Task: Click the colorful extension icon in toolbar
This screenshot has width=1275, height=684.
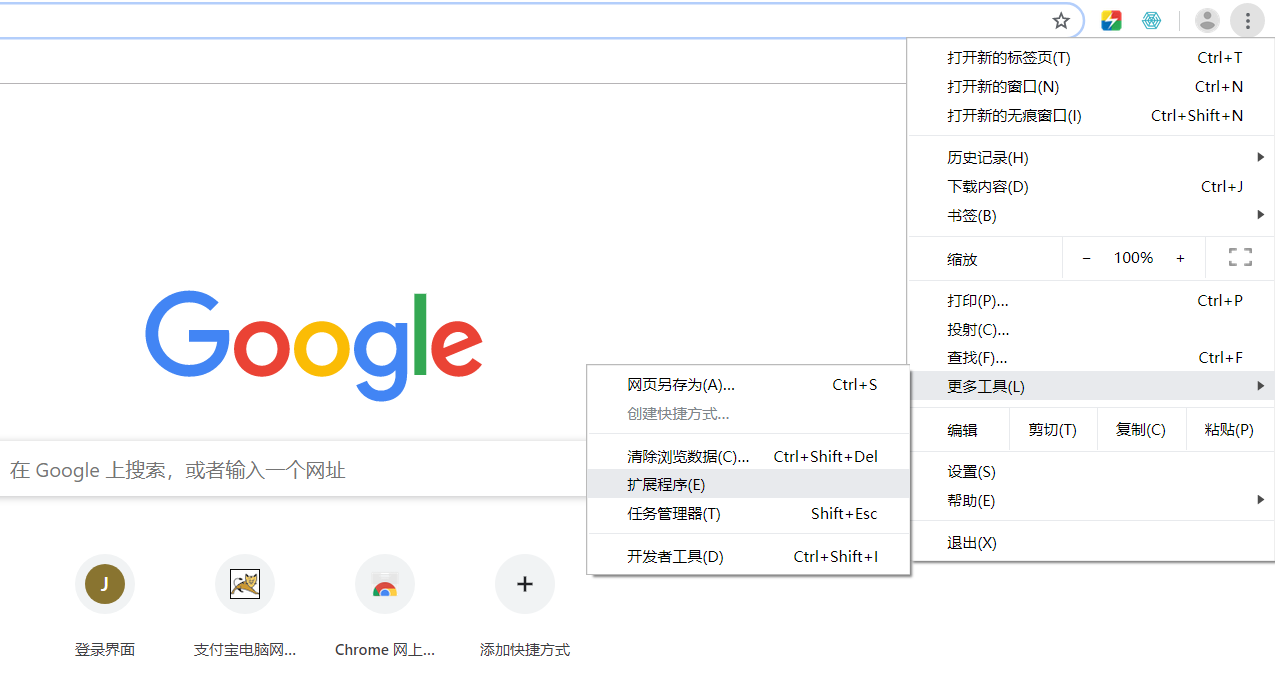Action: (1111, 20)
